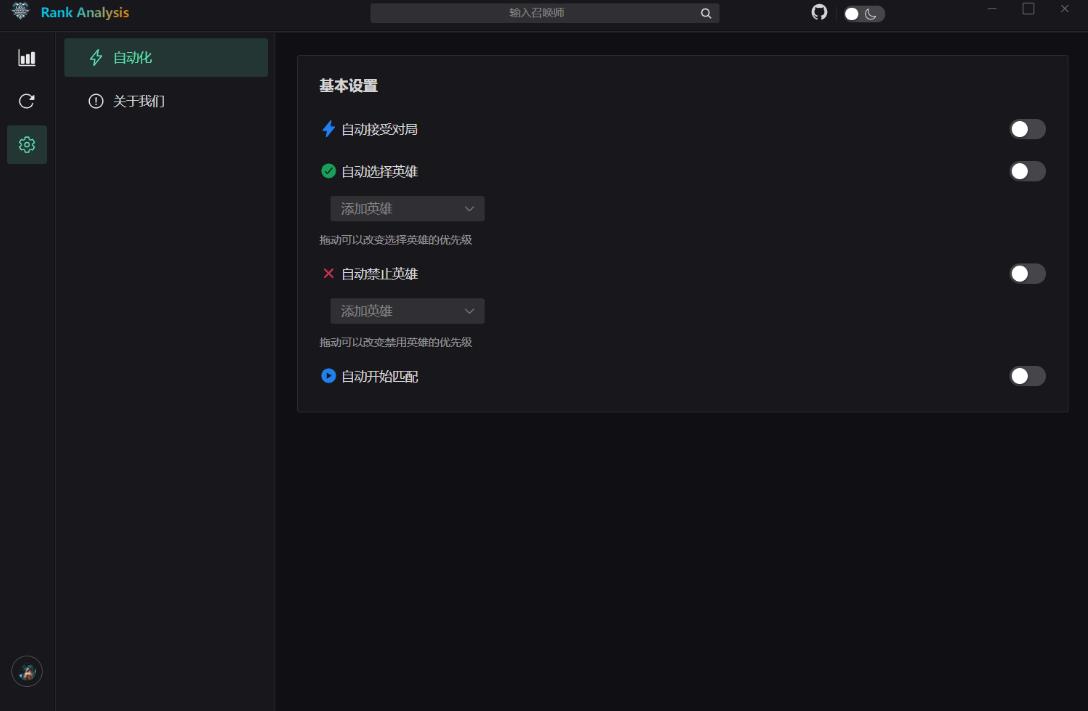Turn on the 自动禁止英雄 switch
The image size is (1088, 711).
click(1028, 273)
